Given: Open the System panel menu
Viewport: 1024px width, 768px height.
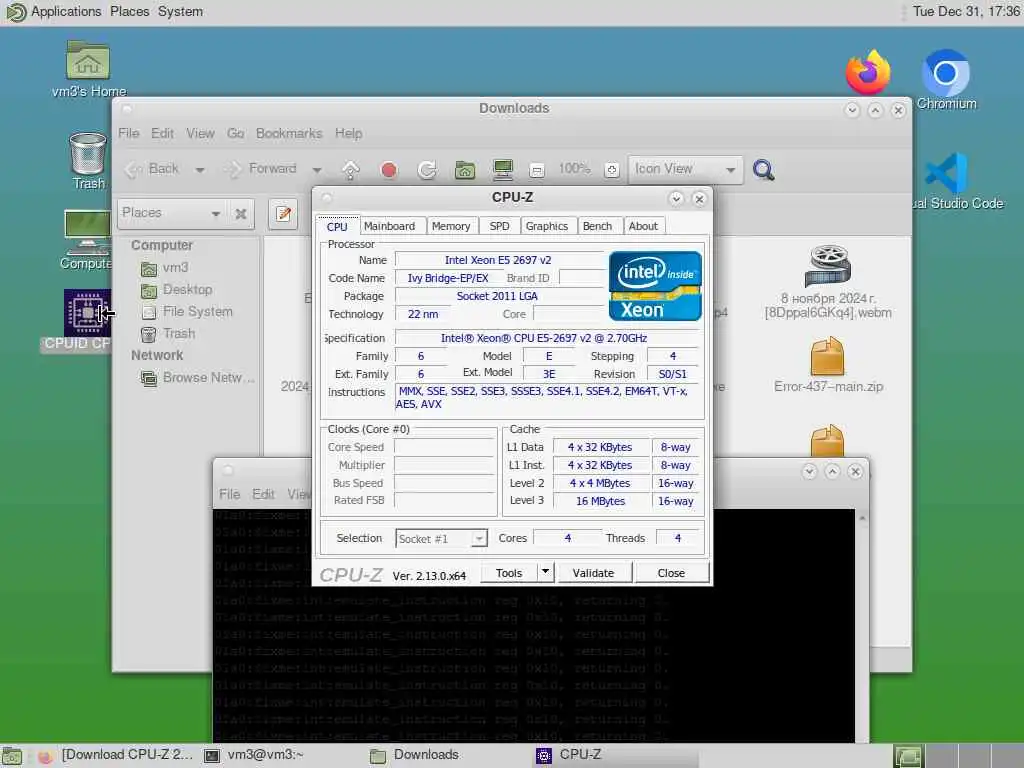Looking at the screenshot, I should click(x=180, y=12).
